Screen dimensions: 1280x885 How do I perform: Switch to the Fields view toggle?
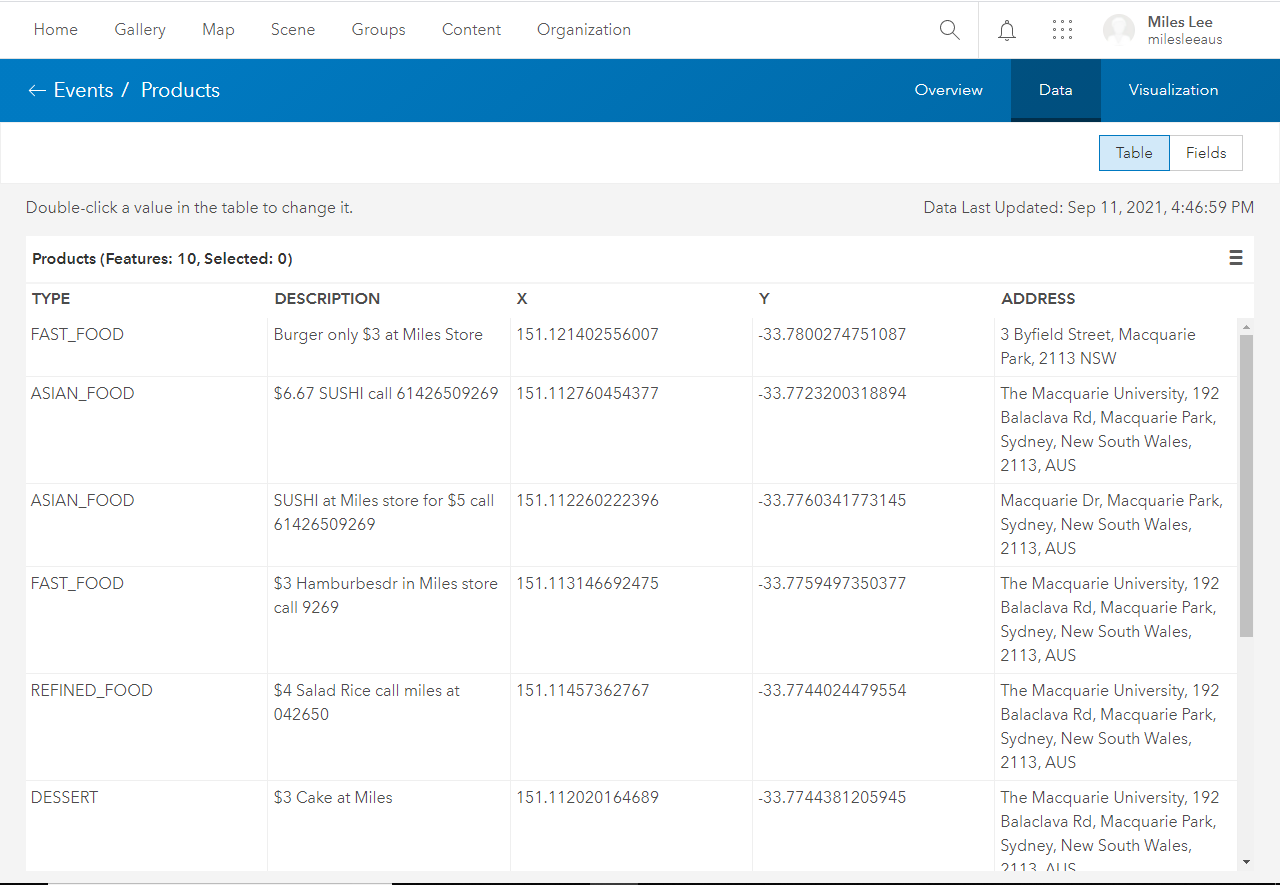click(1206, 153)
